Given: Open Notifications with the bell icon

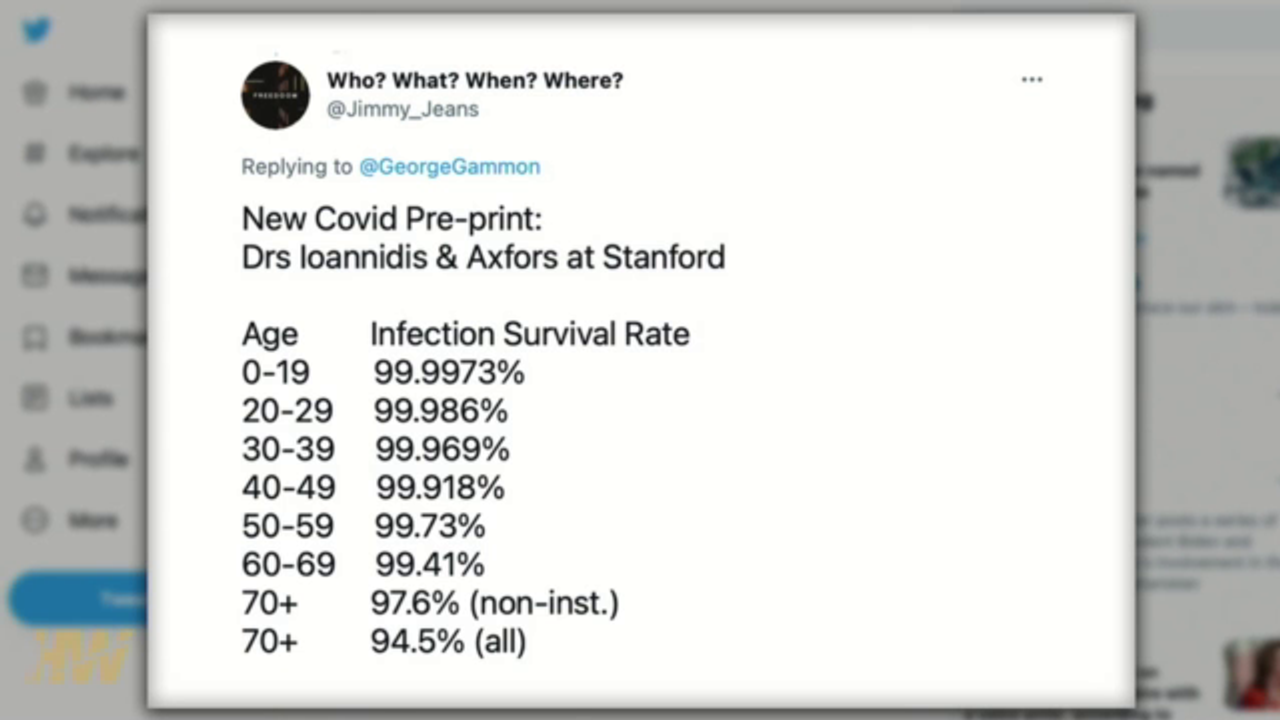Looking at the screenshot, I should tap(36, 214).
